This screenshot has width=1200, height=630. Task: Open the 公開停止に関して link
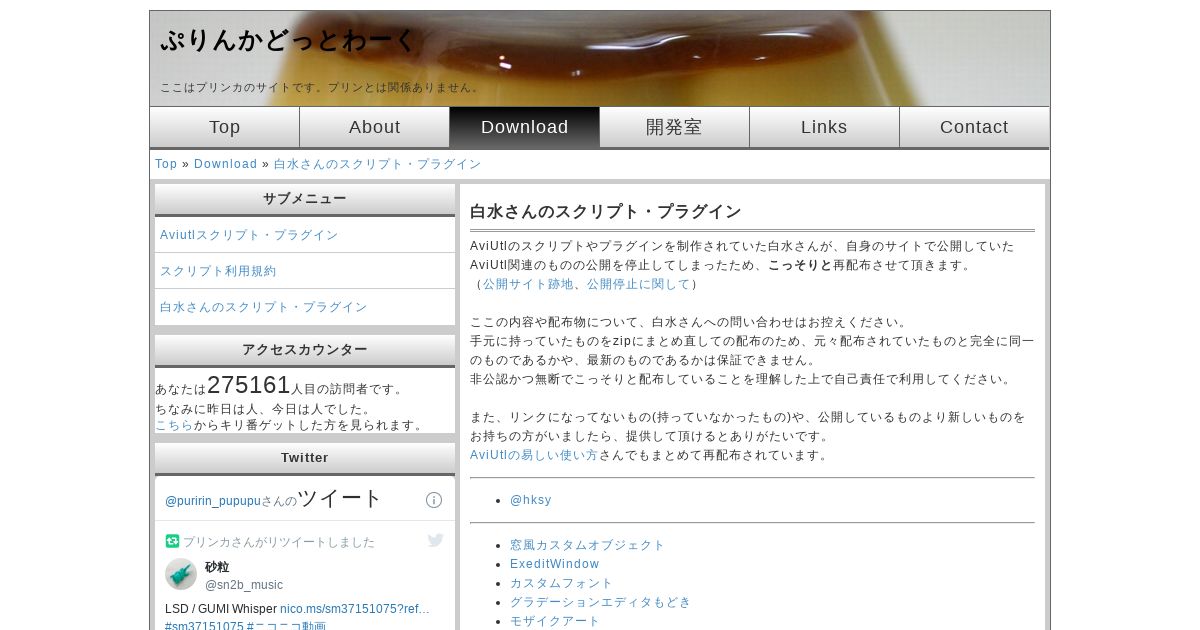pos(639,284)
